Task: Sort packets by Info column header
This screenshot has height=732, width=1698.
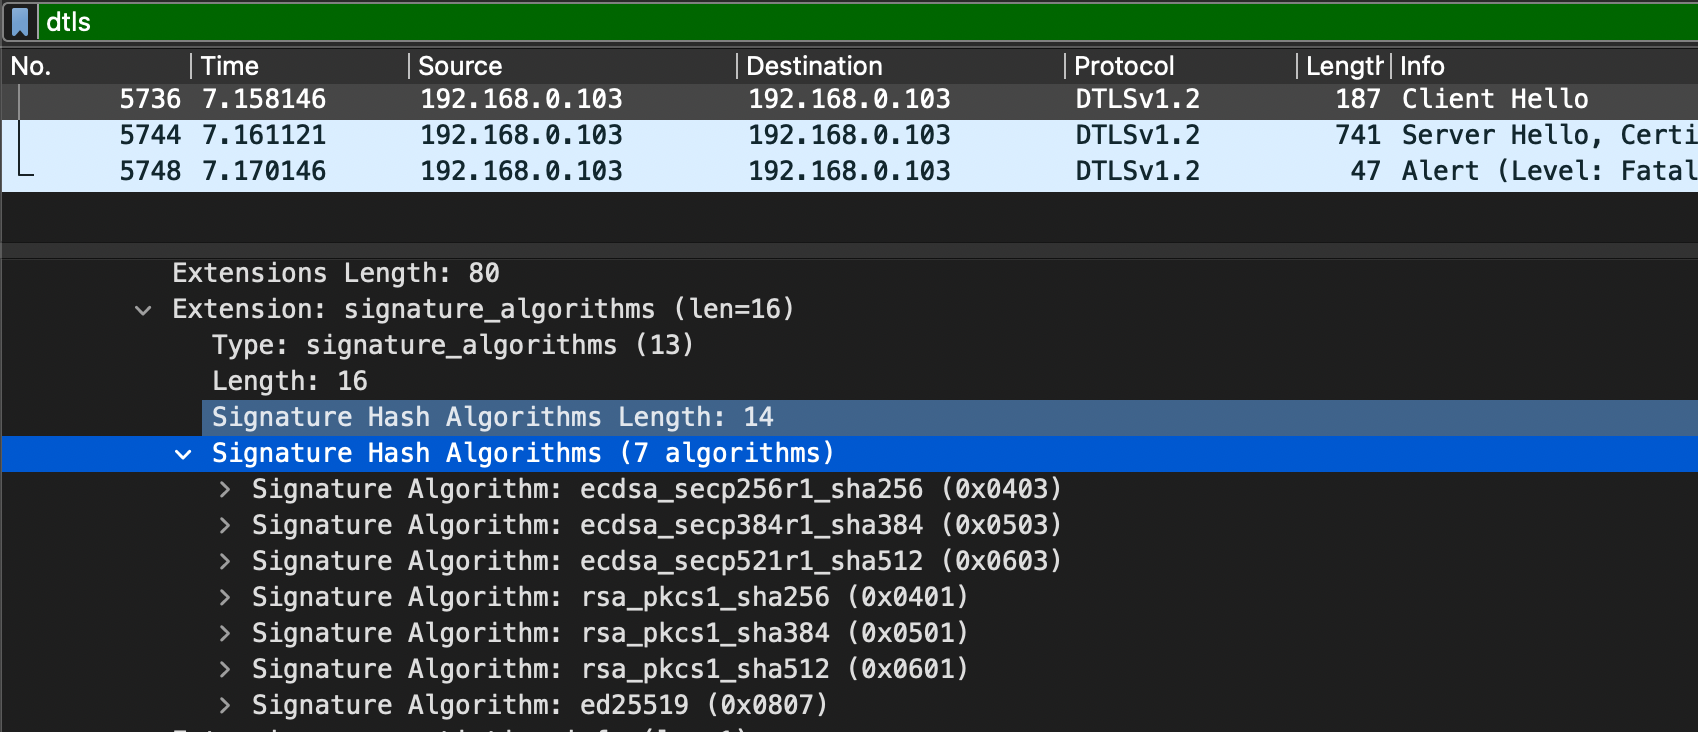Action: click(1545, 66)
